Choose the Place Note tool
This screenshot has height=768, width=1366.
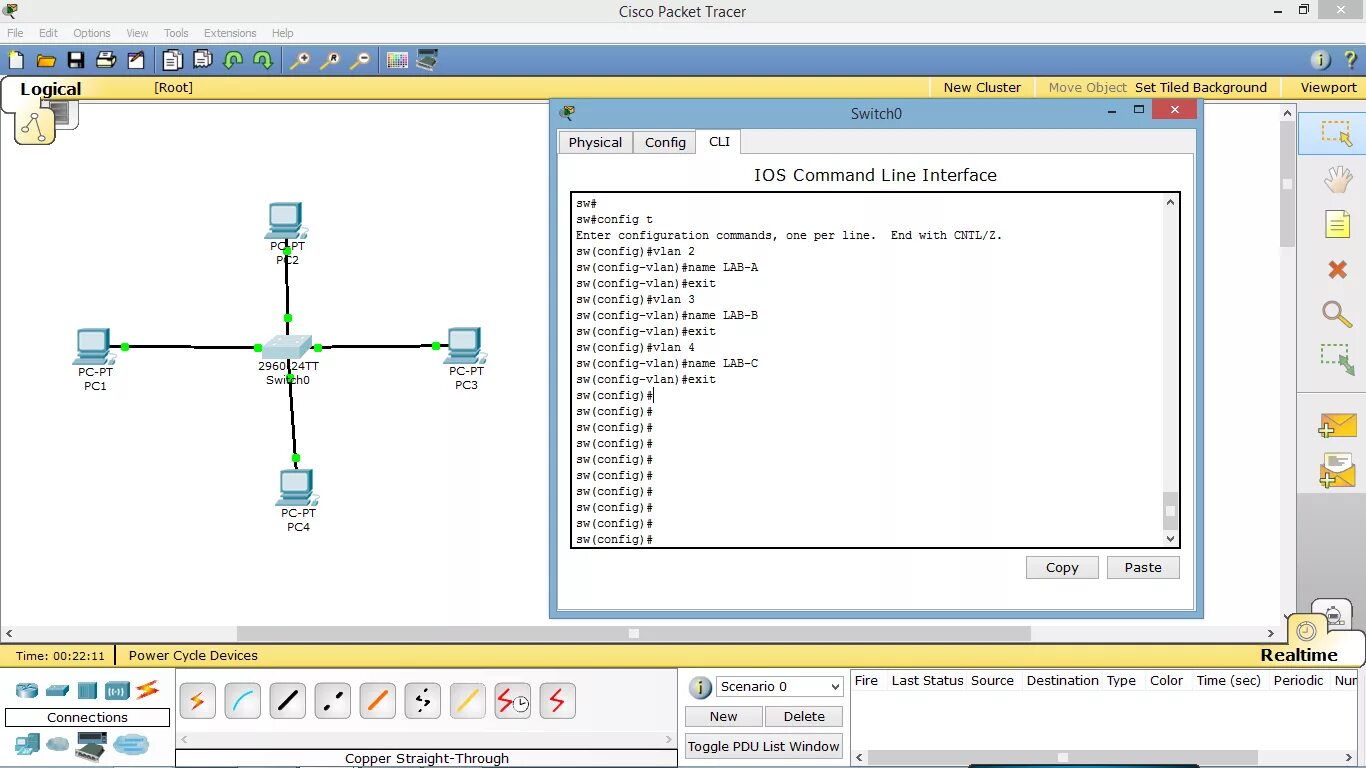point(1337,224)
